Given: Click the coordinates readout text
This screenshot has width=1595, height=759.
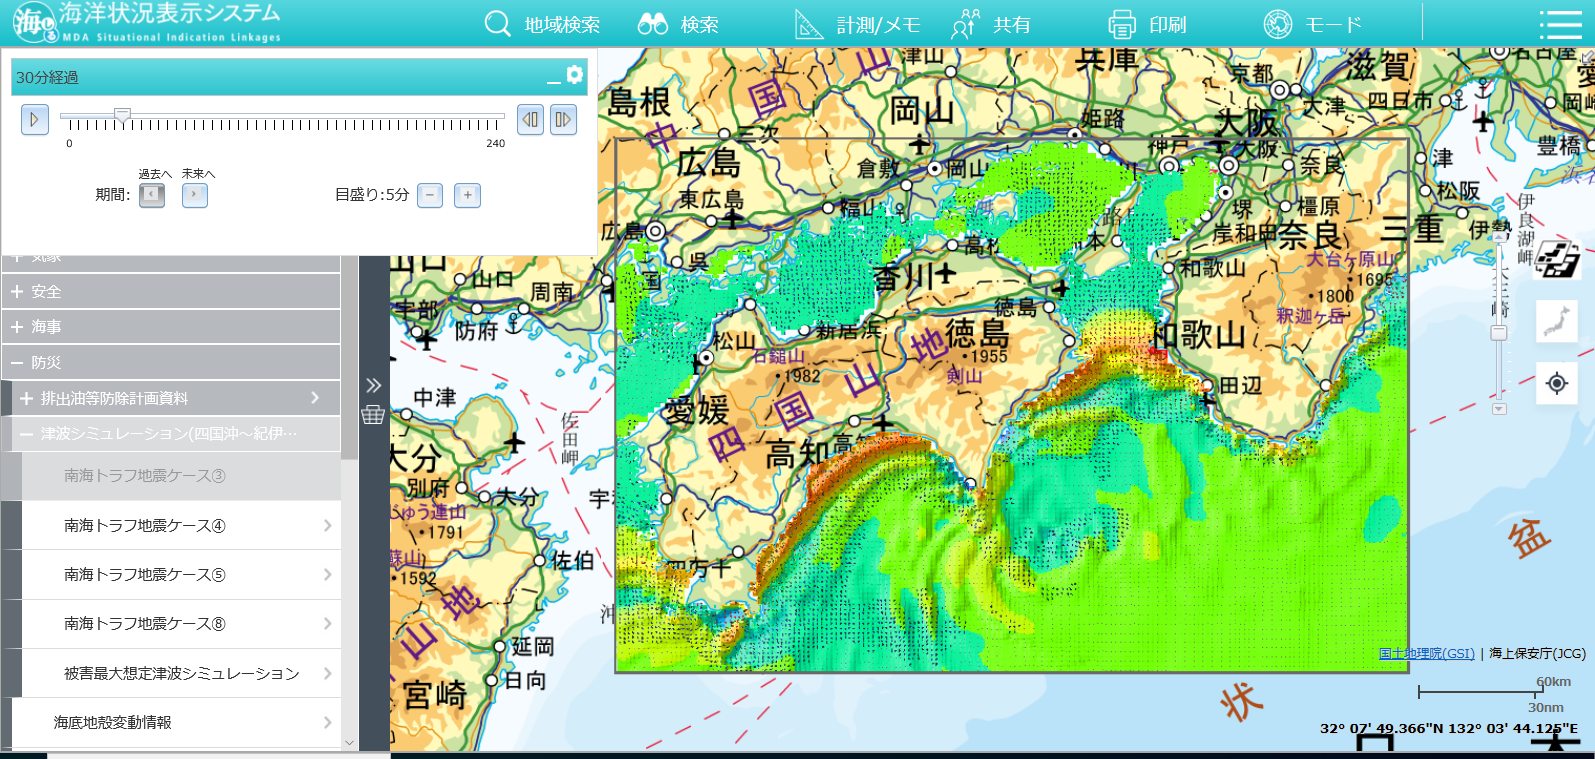Looking at the screenshot, I should coord(1449,728).
